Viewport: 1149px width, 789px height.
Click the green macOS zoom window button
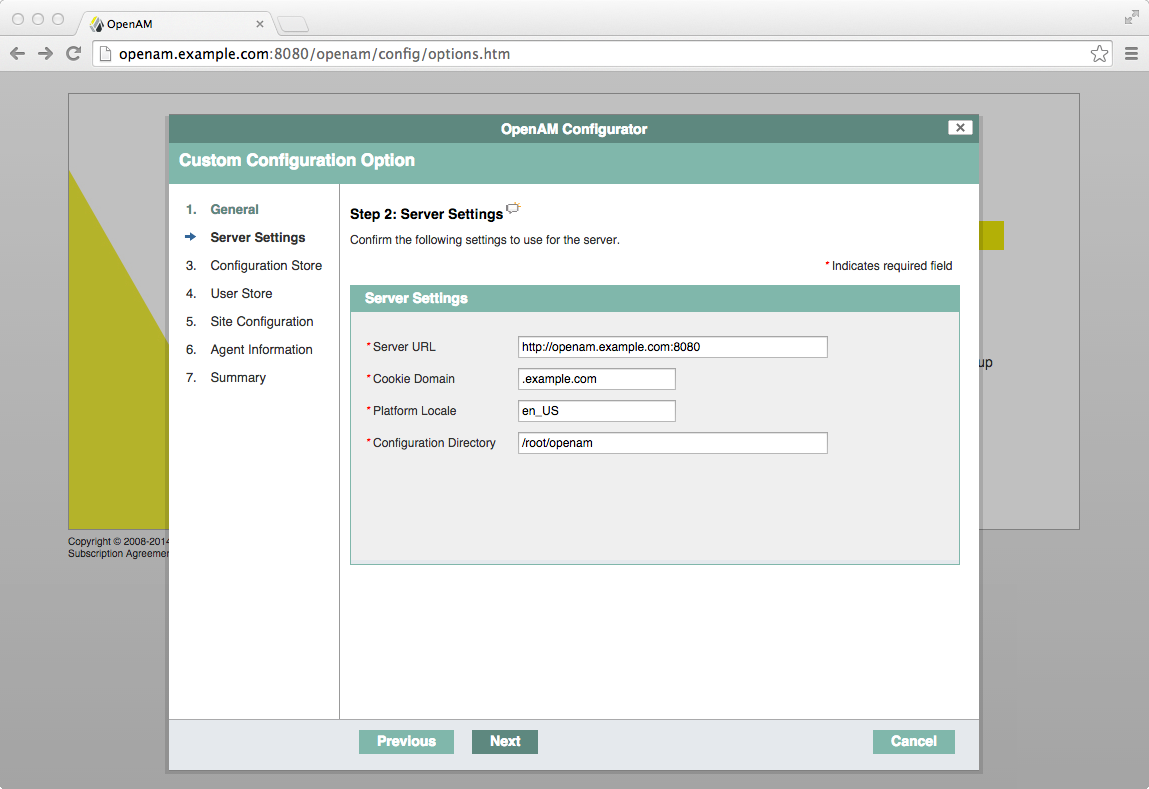click(x=58, y=19)
